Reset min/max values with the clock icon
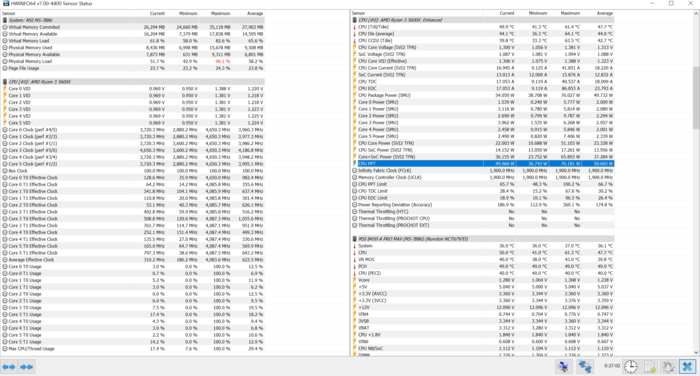Screen dimensions: 700x376 [x=631, y=367]
